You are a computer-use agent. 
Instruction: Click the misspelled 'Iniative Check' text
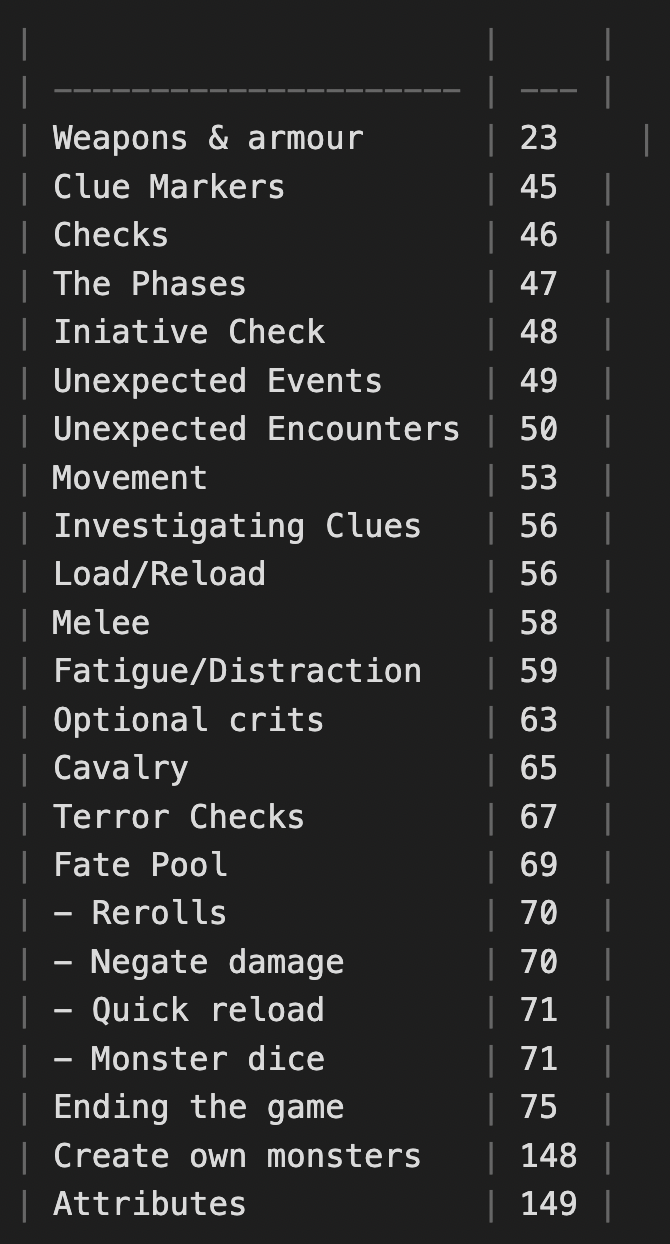(x=189, y=332)
